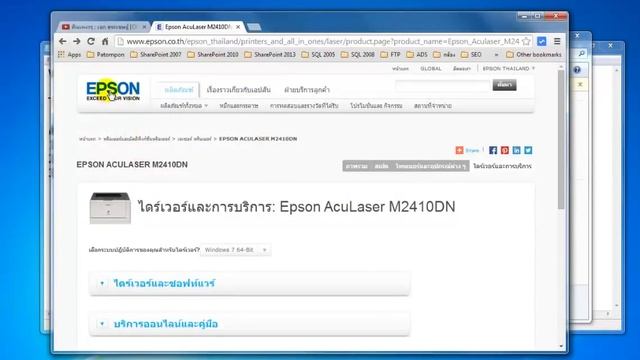The width and height of the screenshot is (640, 360).
Task: Expand the first sub-navigation dropdown item
Action: click(184, 106)
